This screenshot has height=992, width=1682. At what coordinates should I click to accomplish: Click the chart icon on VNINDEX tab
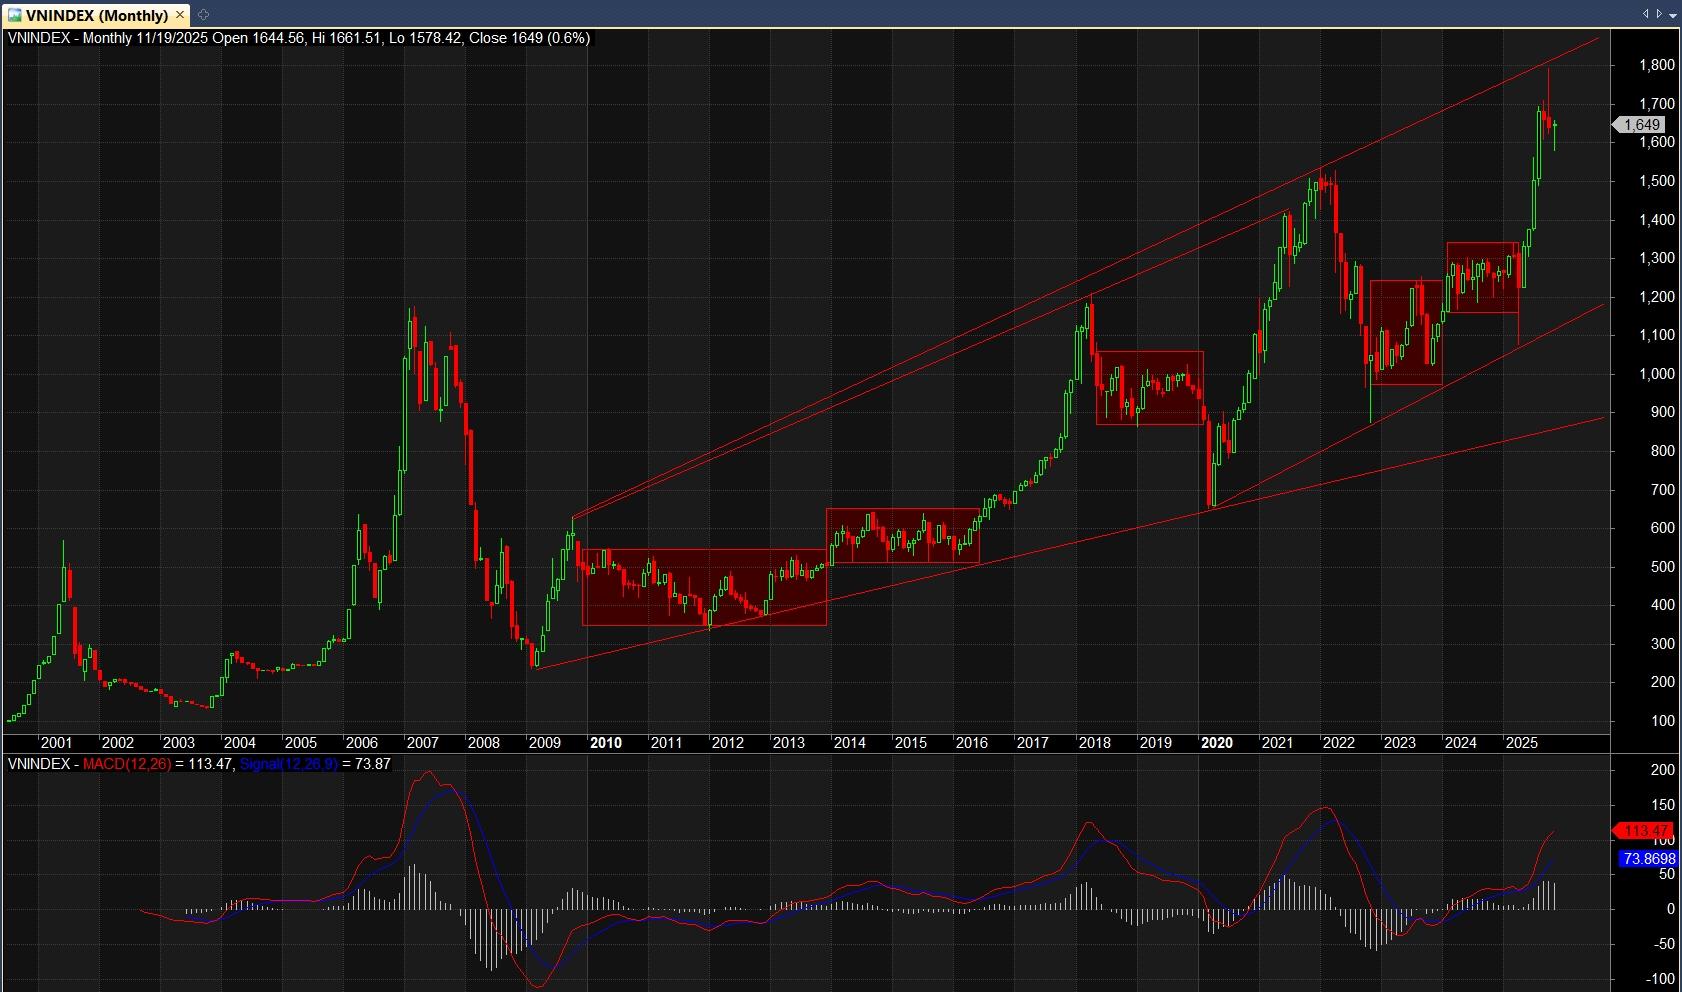[14, 15]
